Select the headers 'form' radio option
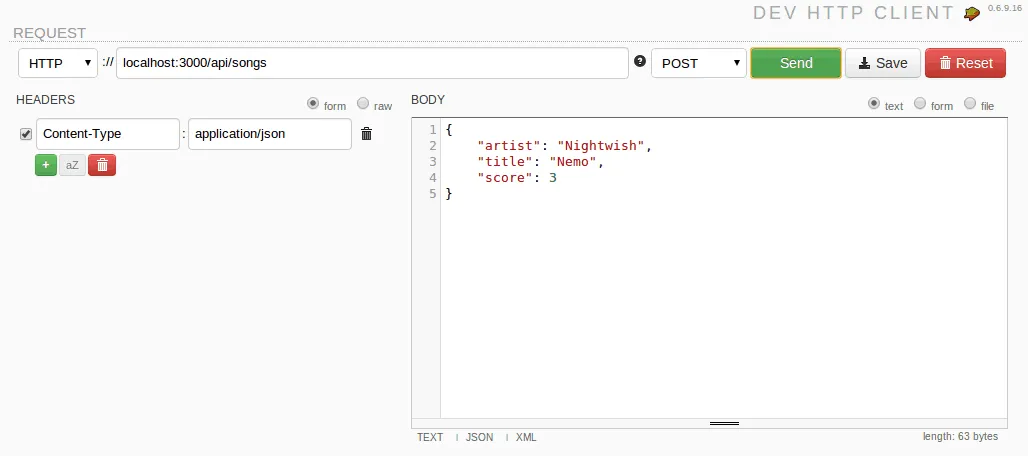The width and height of the screenshot is (1028, 456). click(313, 104)
